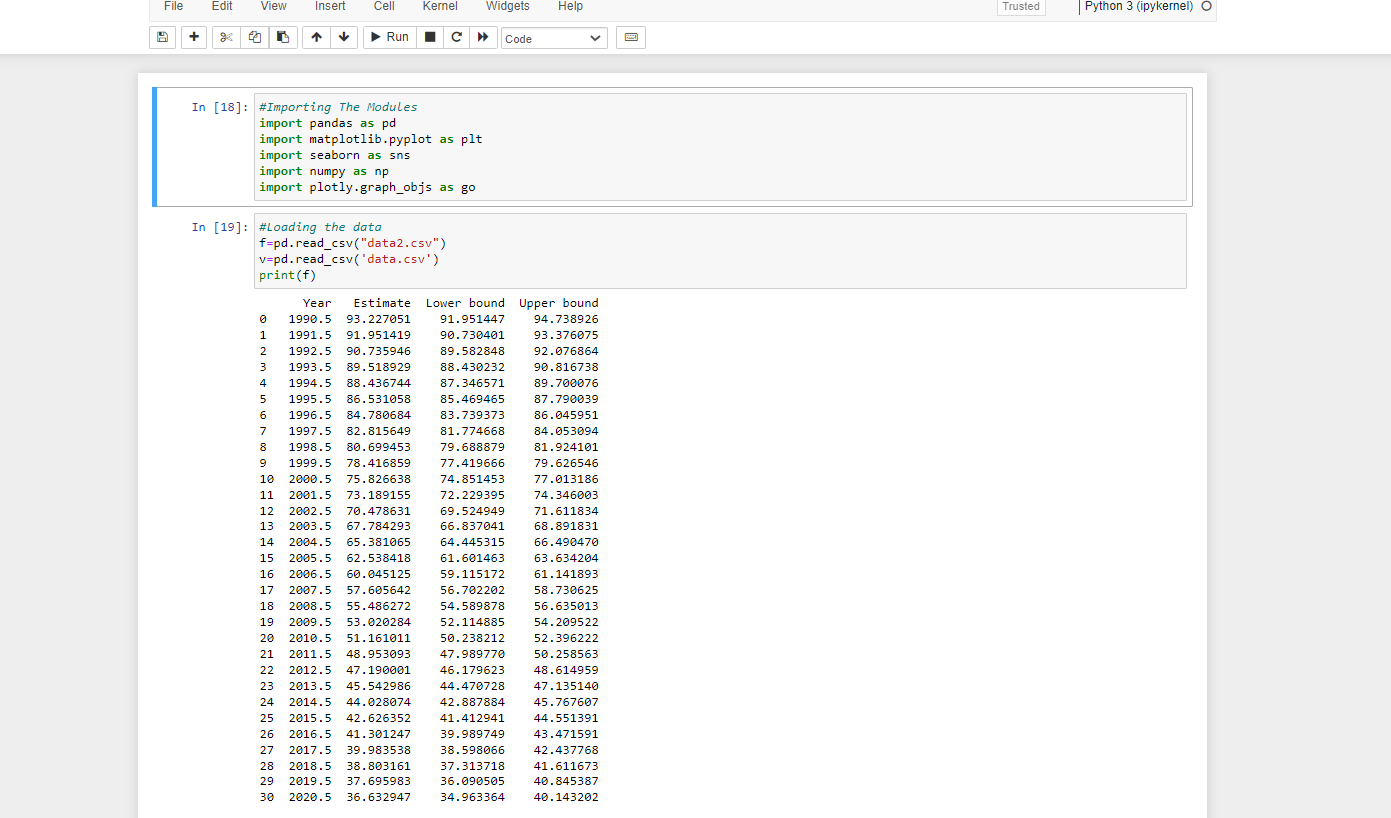Select the In [18] cell prompt

[219, 107]
